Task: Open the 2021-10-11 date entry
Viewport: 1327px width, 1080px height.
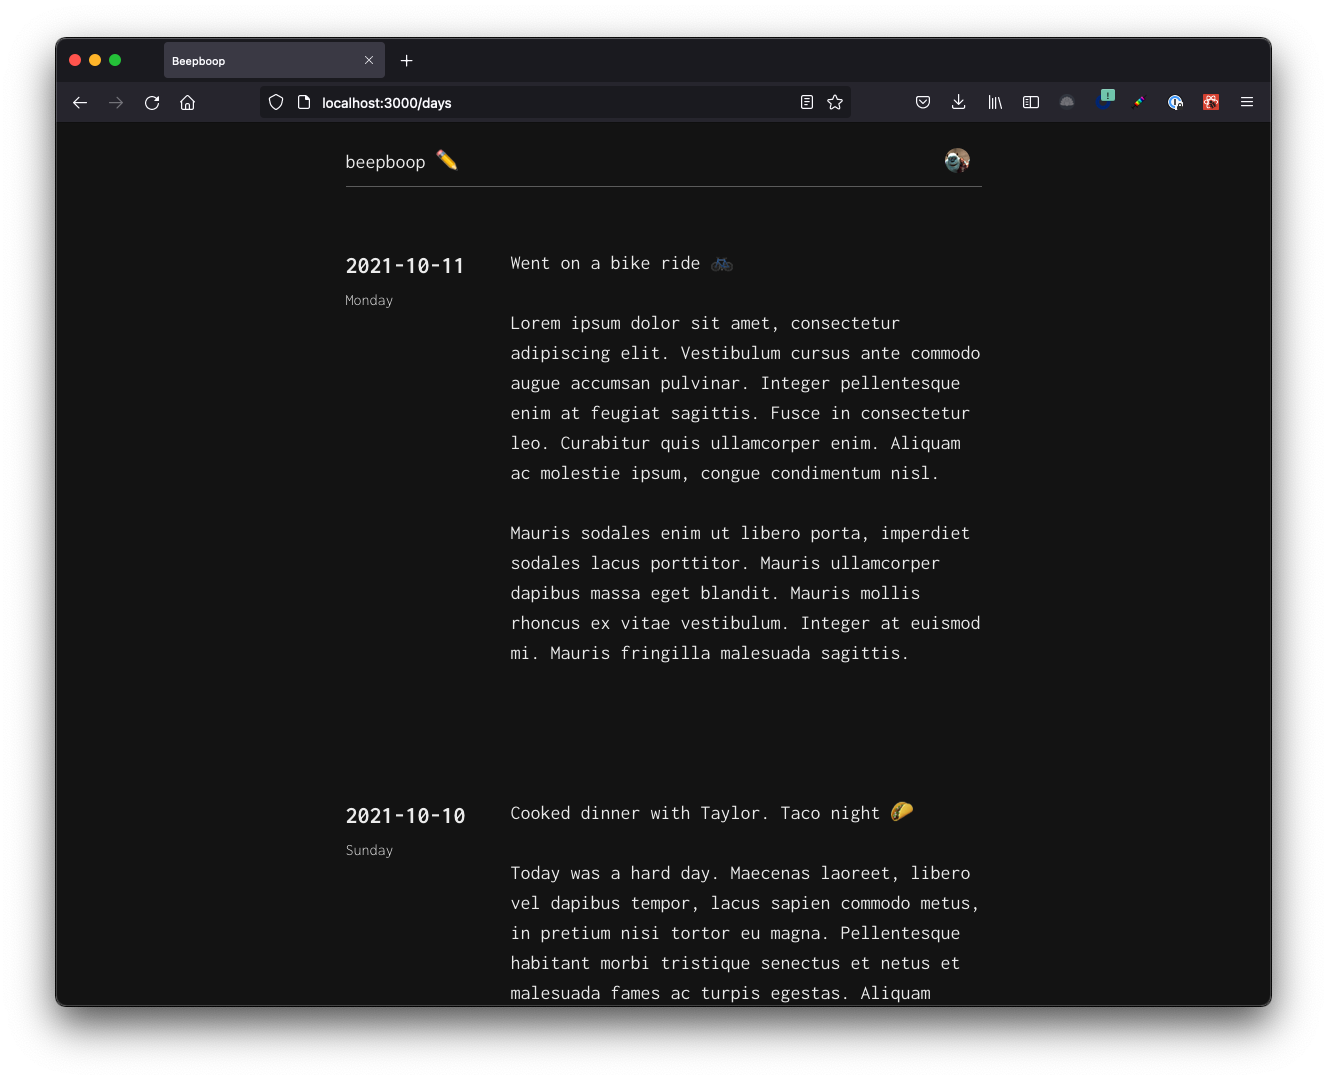Action: pyautogui.click(x=405, y=266)
